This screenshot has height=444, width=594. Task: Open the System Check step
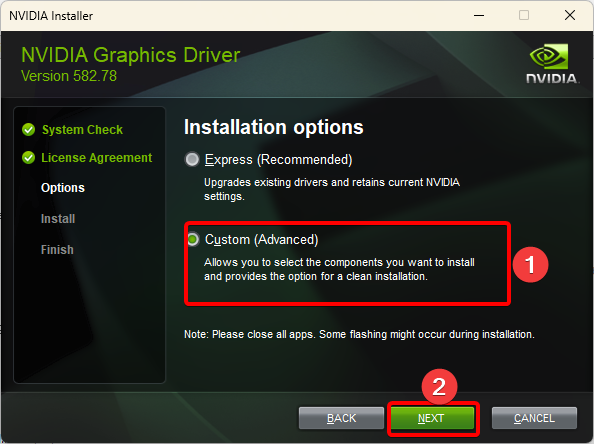82,130
